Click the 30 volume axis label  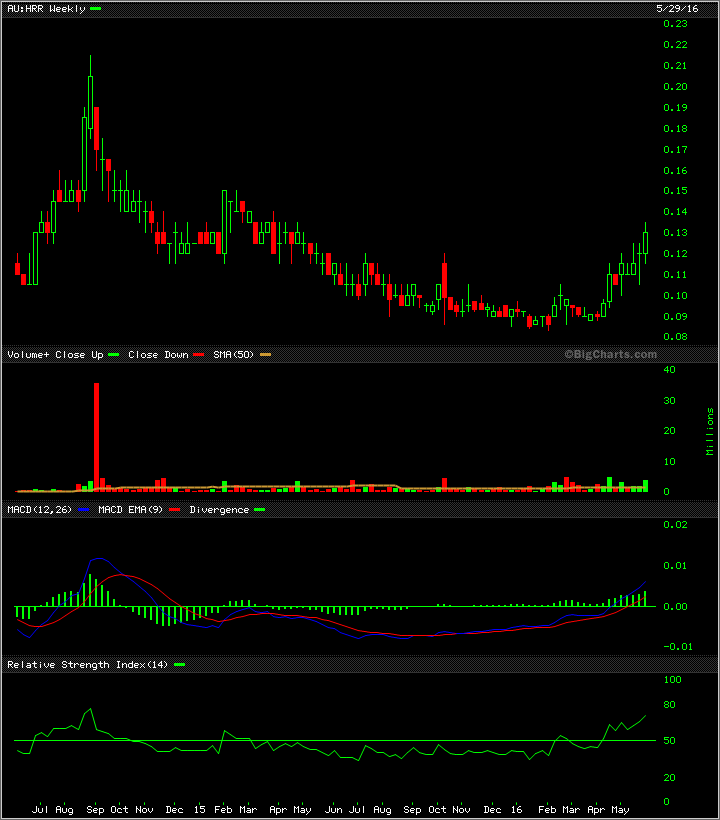coord(669,401)
